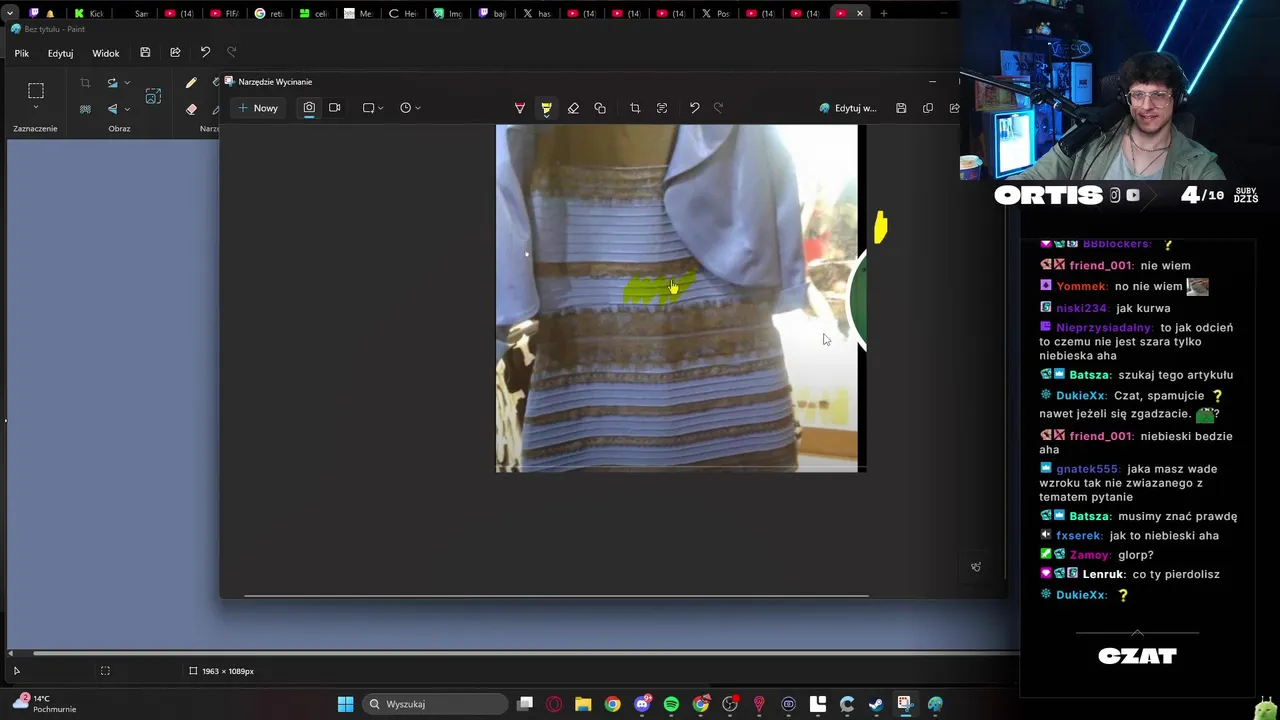Viewport: 1280px width, 720px height.
Task: Save the snip with the floppy icon
Action: (901, 108)
